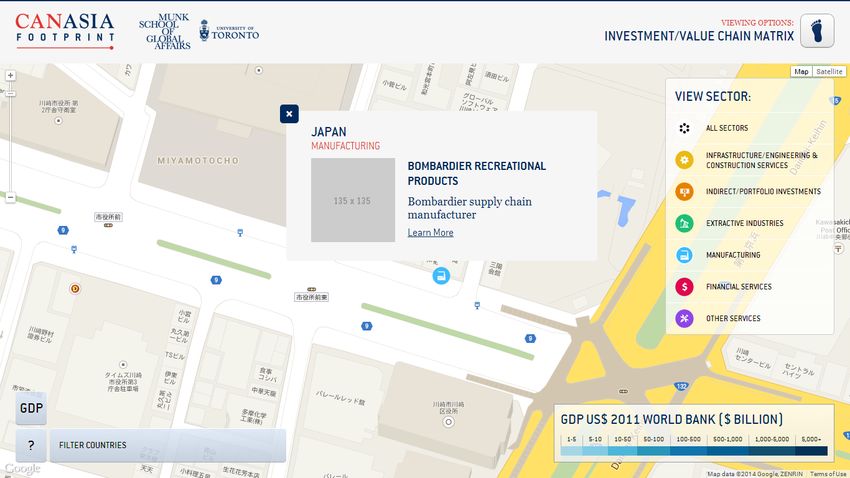The height and width of the screenshot is (478, 850).
Task: Select the Indirect/Portfolio Investments icon
Action: (x=684, y=191)
